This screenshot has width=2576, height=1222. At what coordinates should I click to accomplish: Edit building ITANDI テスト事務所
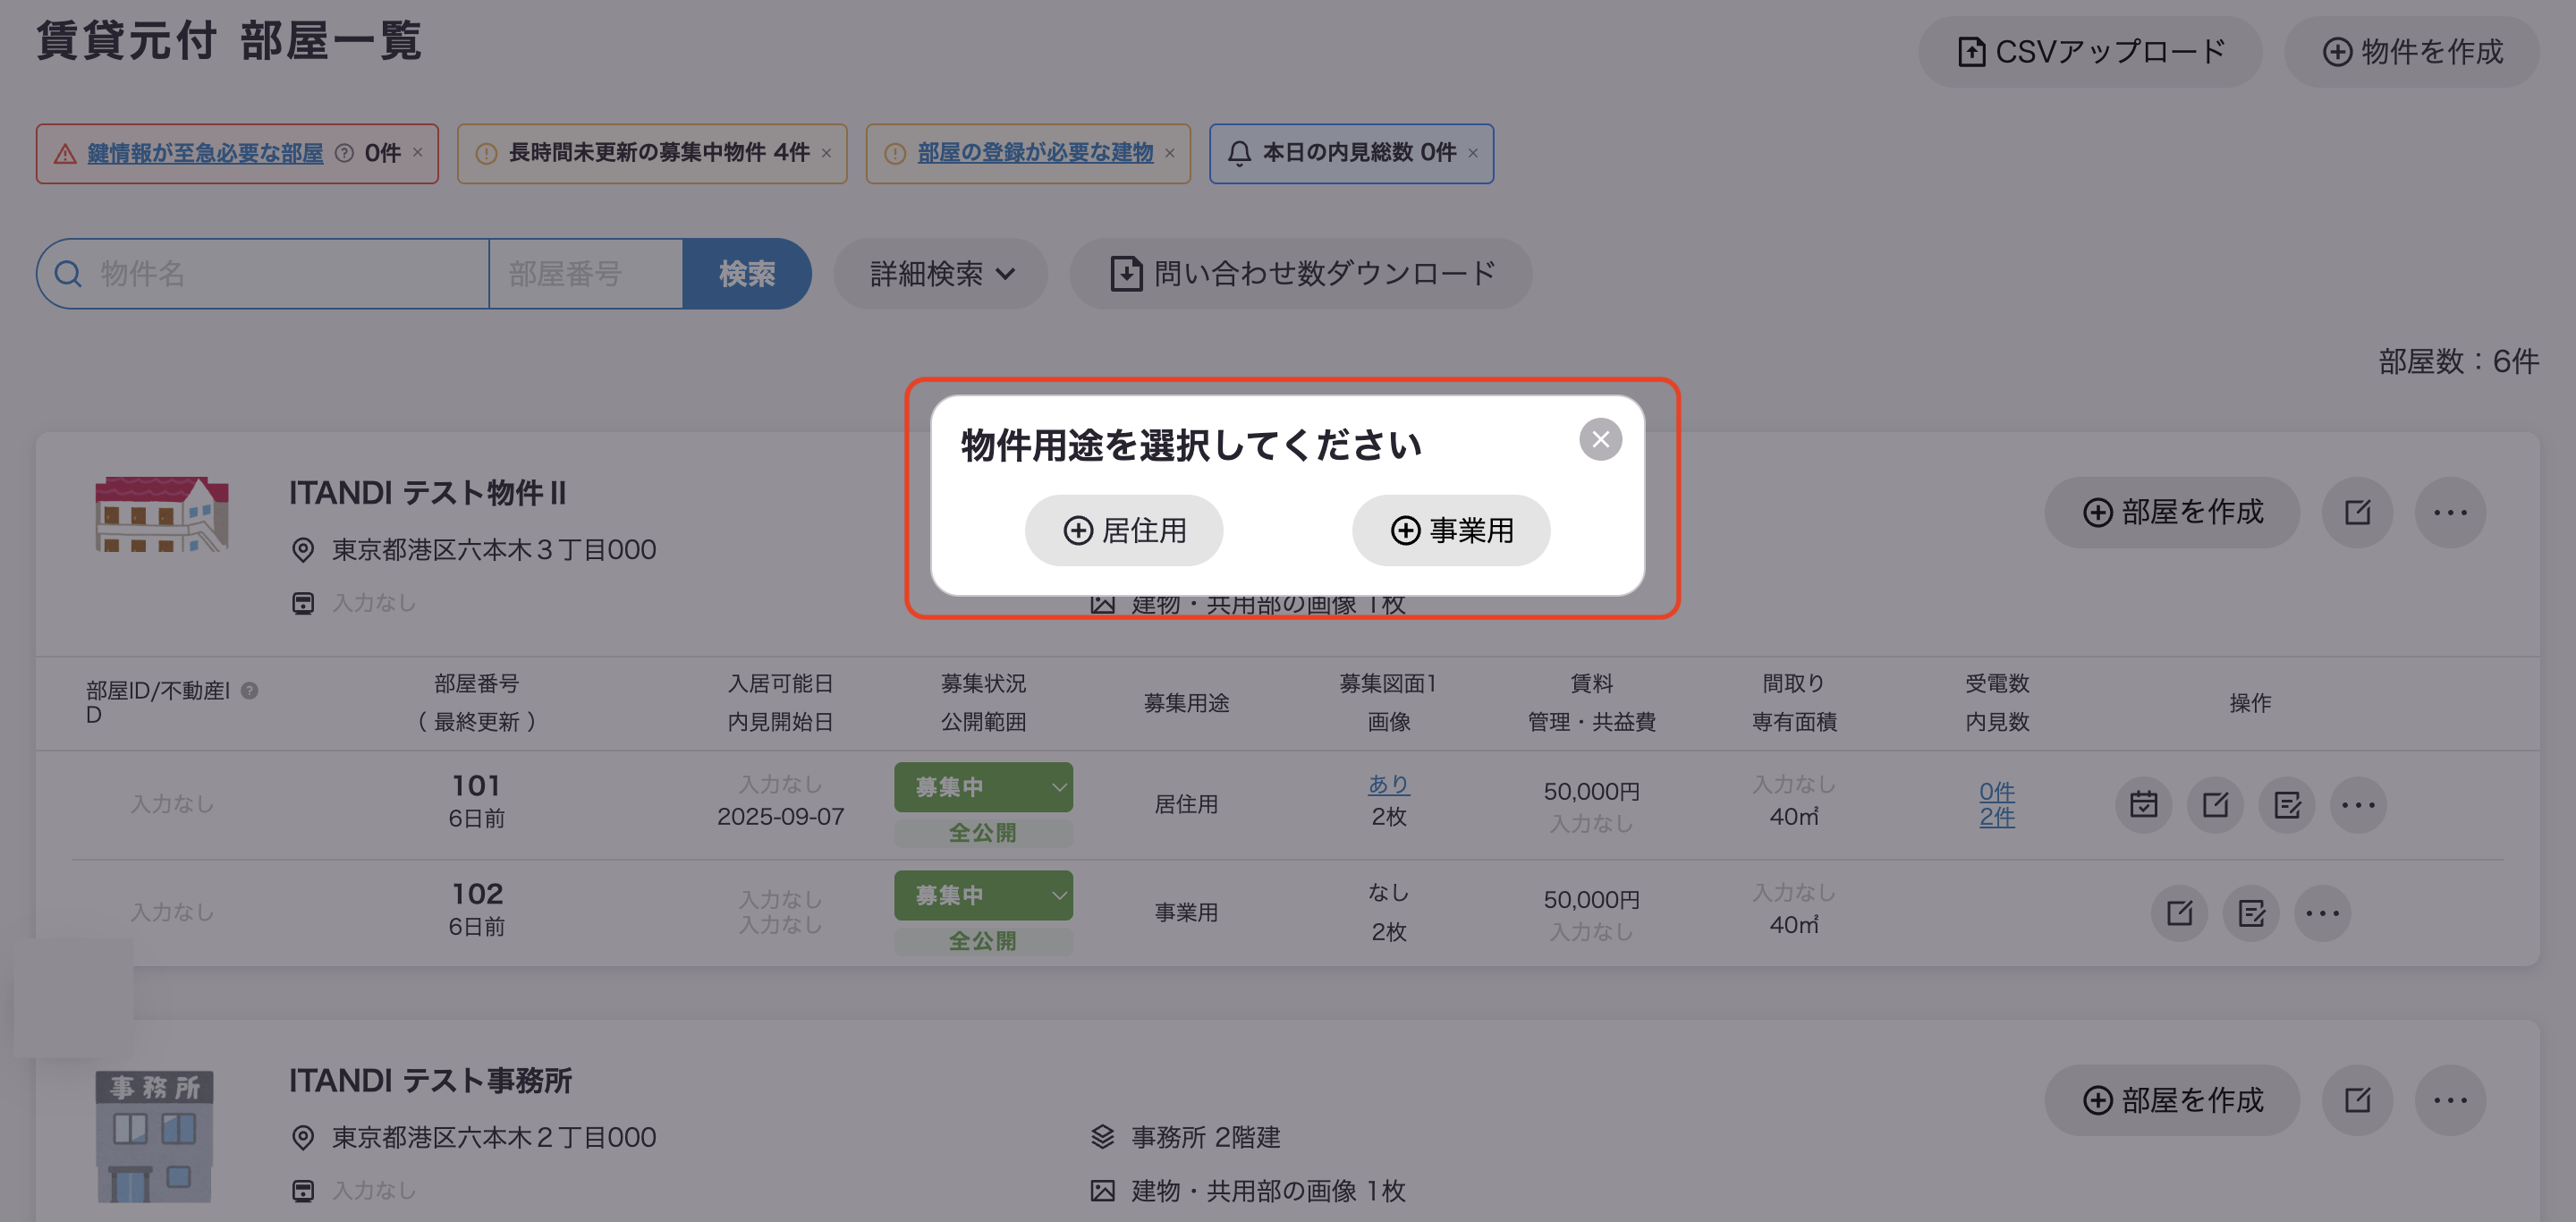(2357, 1100)
